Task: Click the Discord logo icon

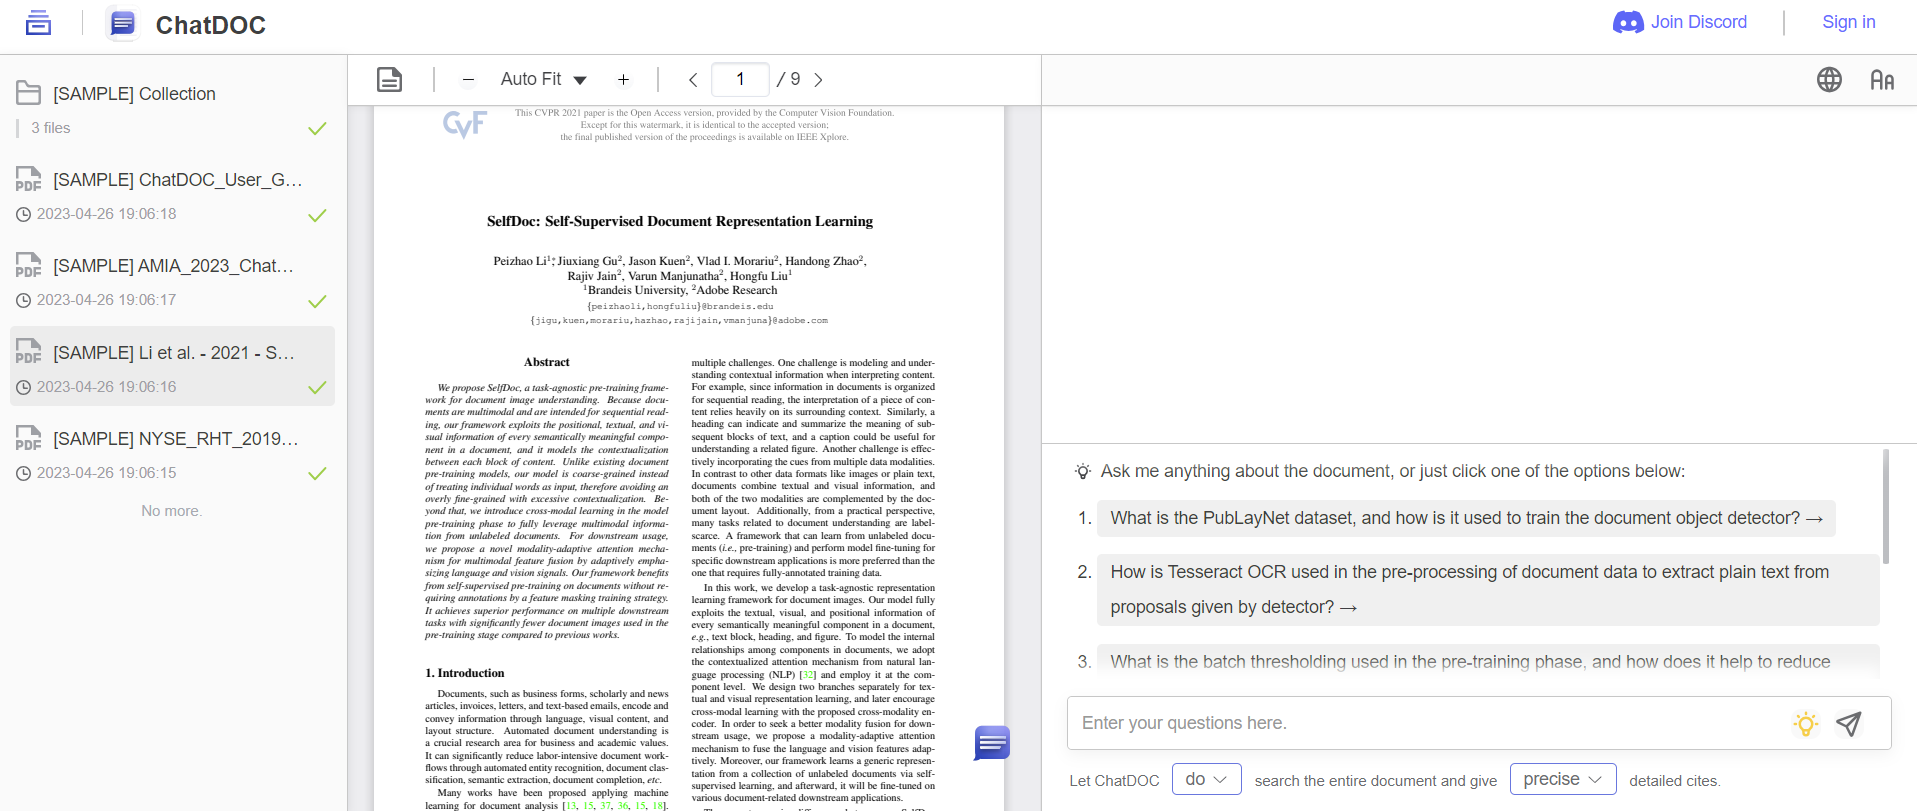Action: point(1628,22)
